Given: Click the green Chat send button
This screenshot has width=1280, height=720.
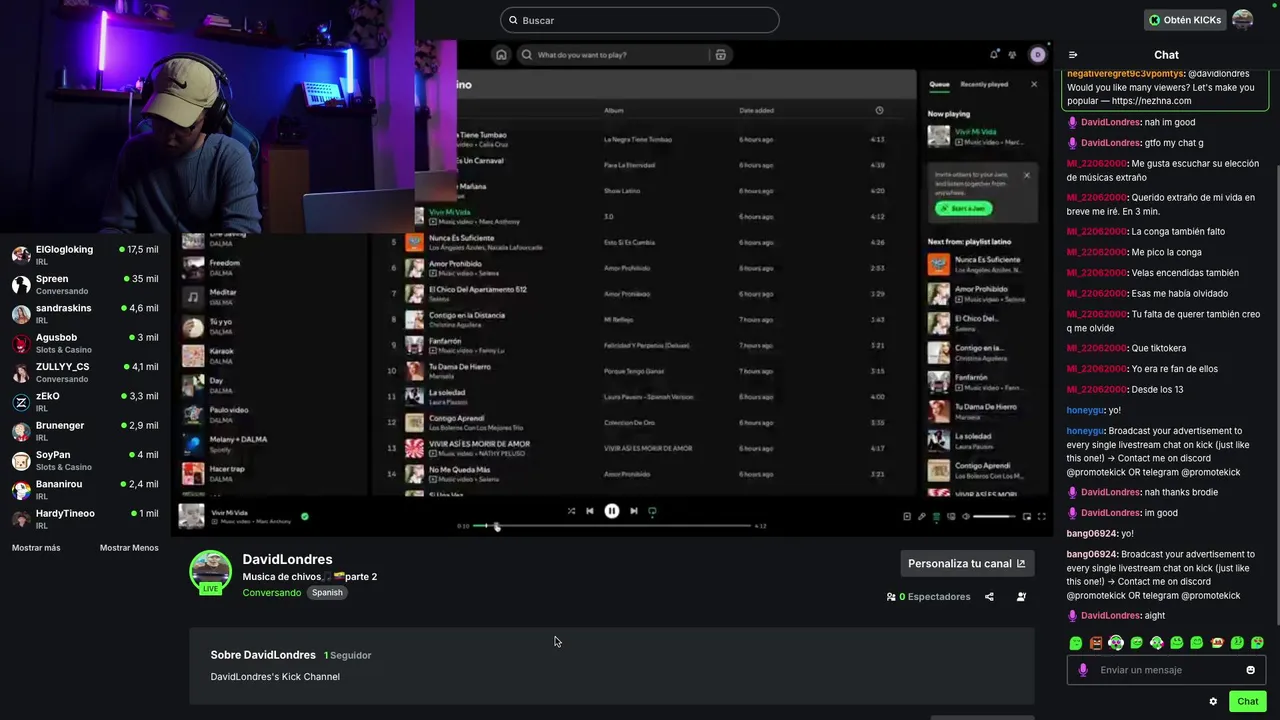Looking at the screenshot, I should [1248, 702].
